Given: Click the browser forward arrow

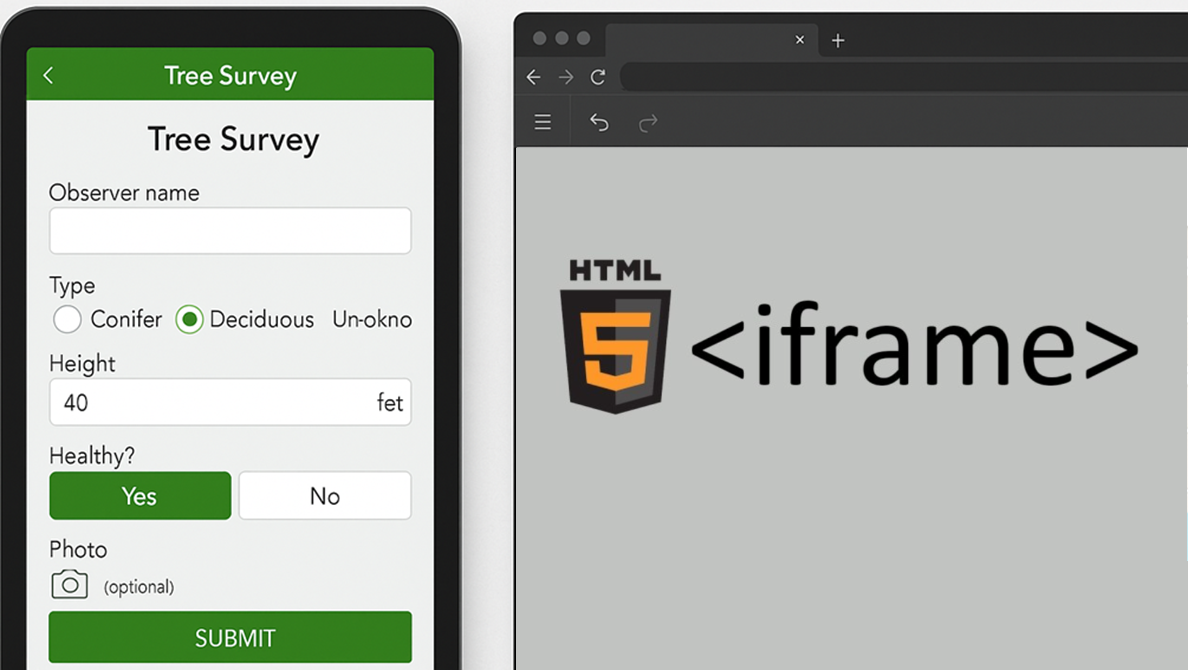Looking at the screenshot, I should pos(566,77).
